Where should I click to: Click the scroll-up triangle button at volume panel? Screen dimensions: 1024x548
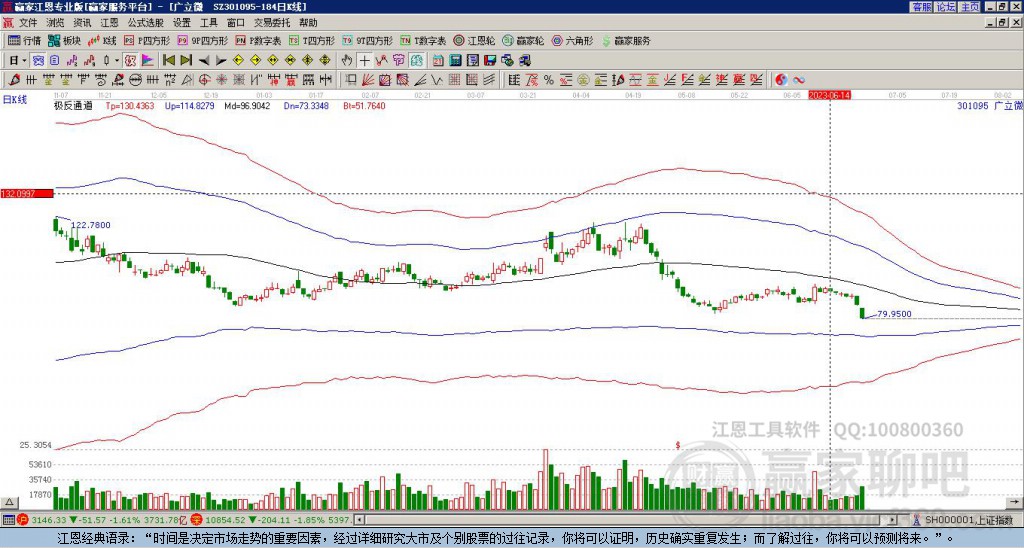[9, 502]
